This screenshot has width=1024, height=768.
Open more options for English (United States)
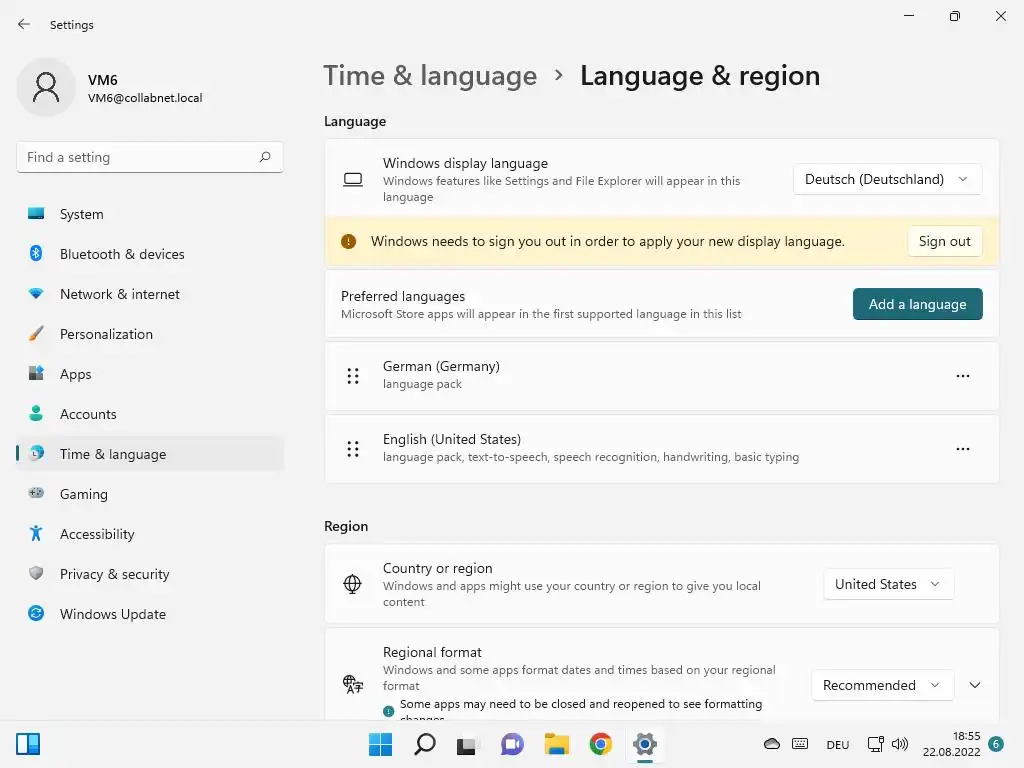click(x=963, y=449)
